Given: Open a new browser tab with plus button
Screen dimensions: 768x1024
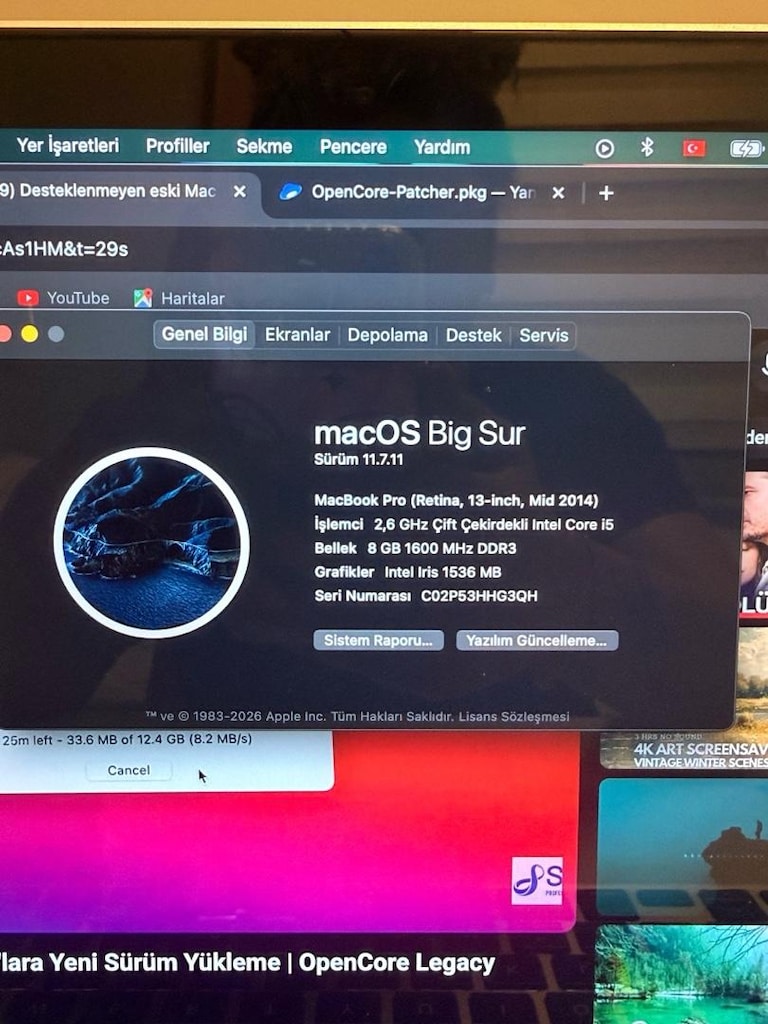Looking at the screenshot, I should point(605,193).
